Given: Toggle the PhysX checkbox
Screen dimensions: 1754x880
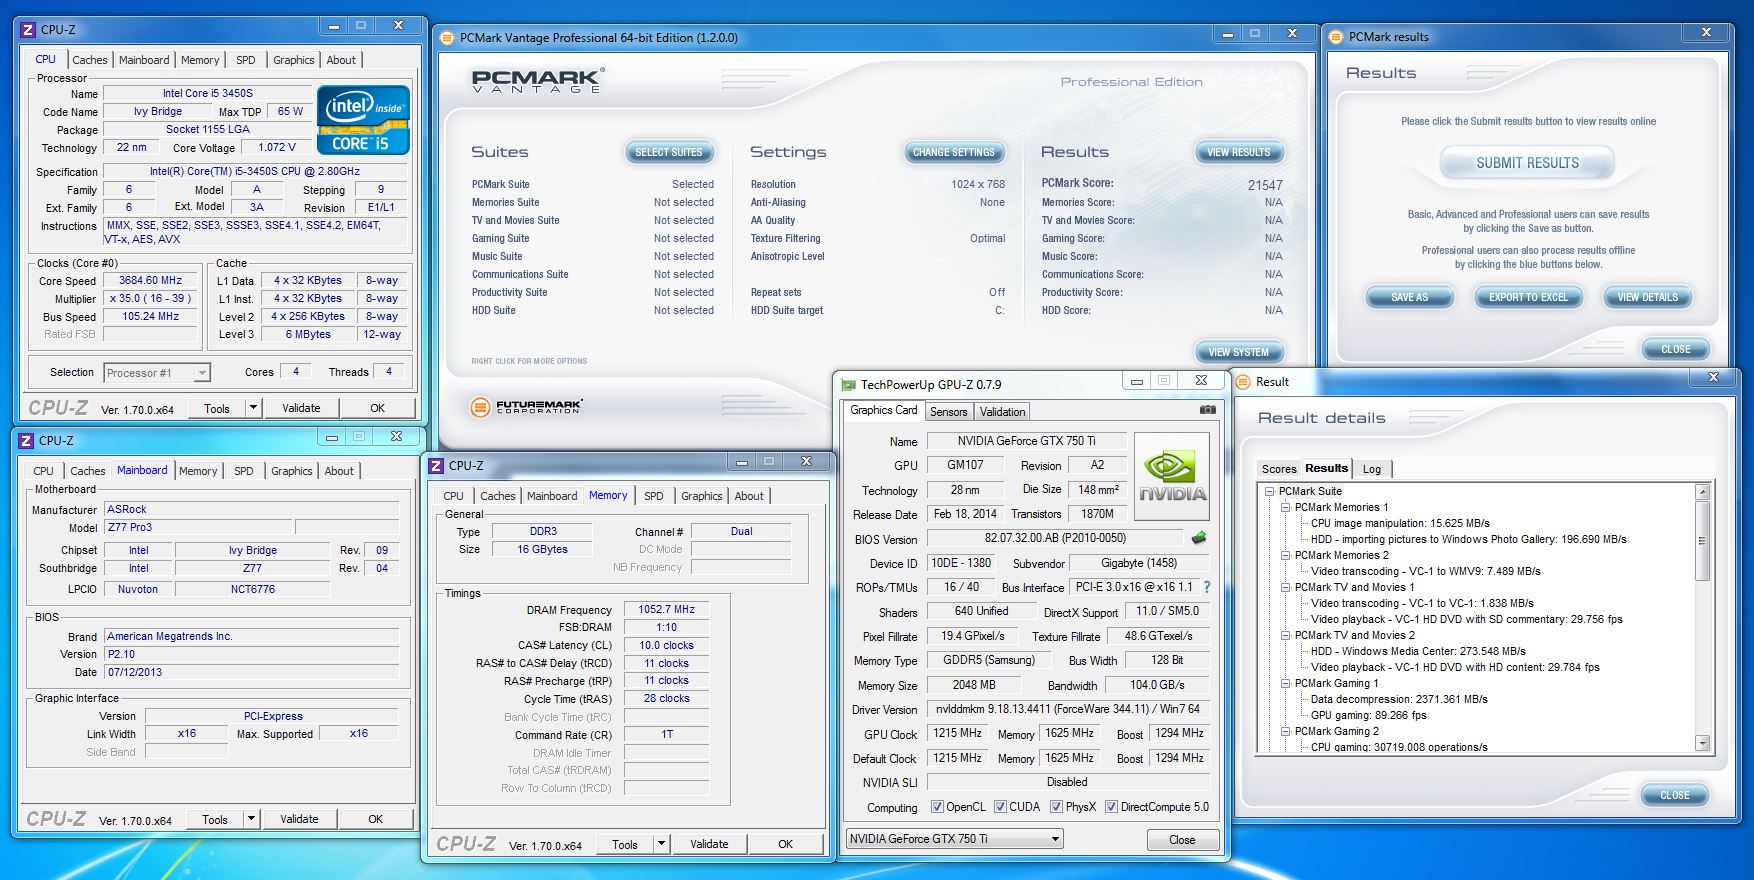Looking at the screenshot, I should tap(1056, 807).
